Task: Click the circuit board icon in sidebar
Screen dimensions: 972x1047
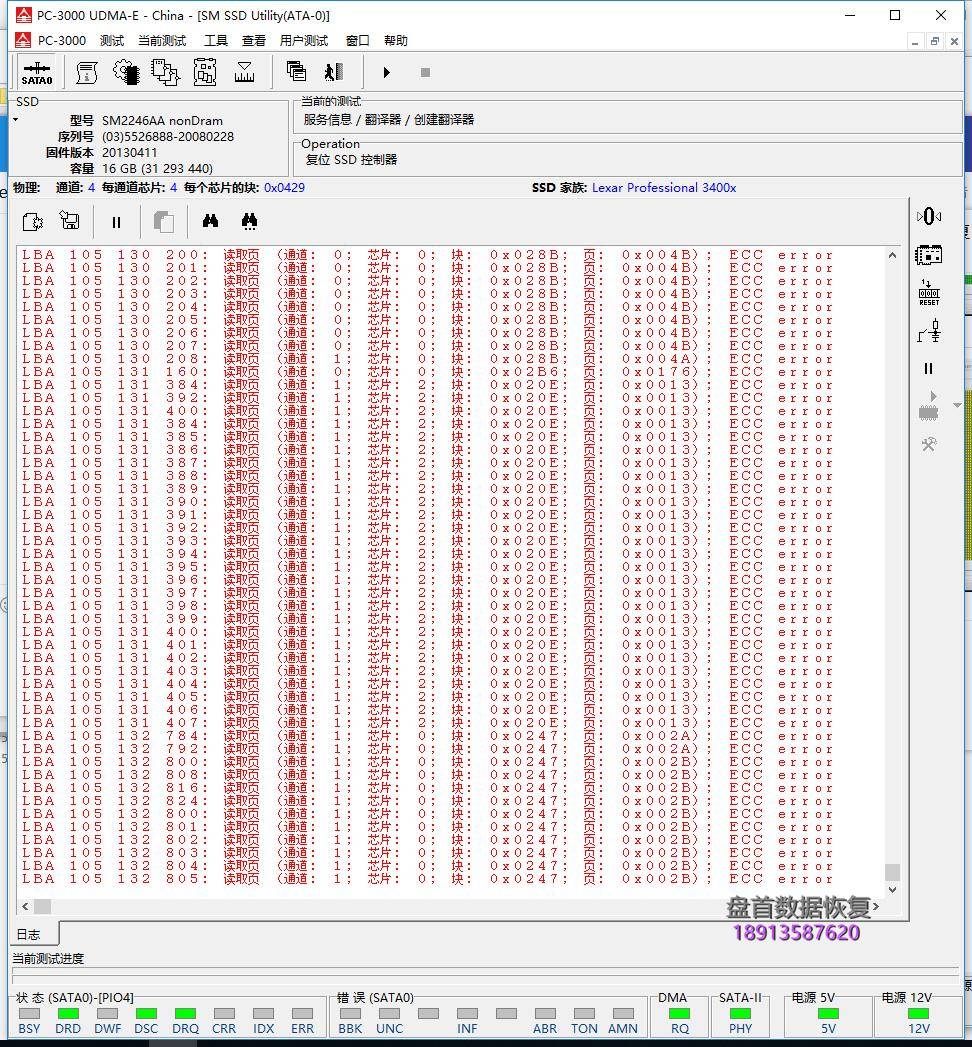Action: tap(928, 255)
